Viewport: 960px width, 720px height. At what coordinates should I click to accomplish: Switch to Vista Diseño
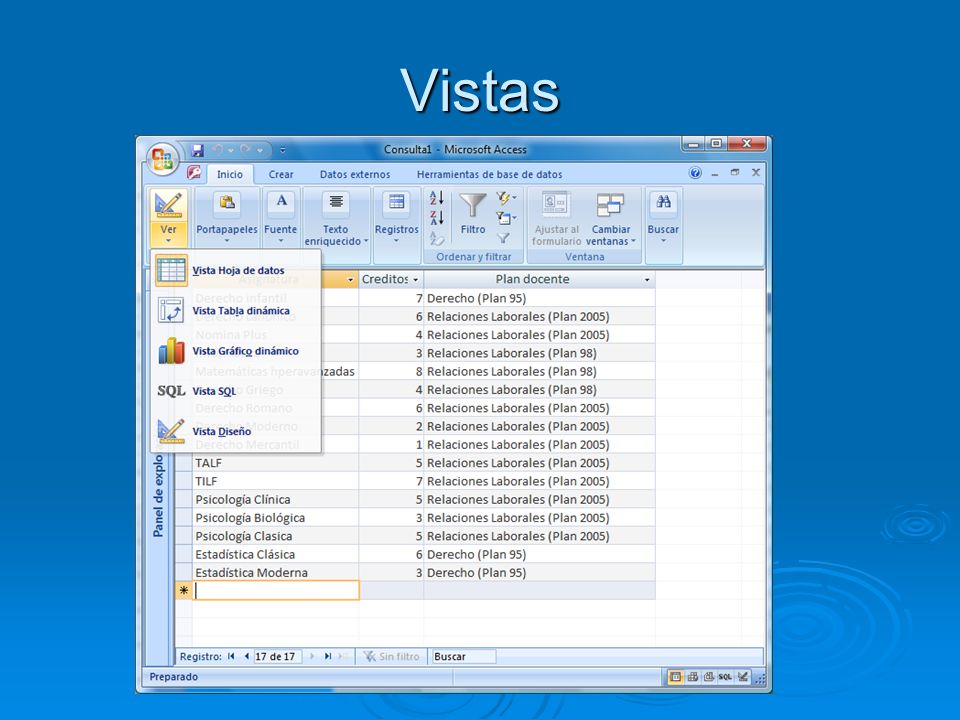pyautogui.click(x=236, y=431)
